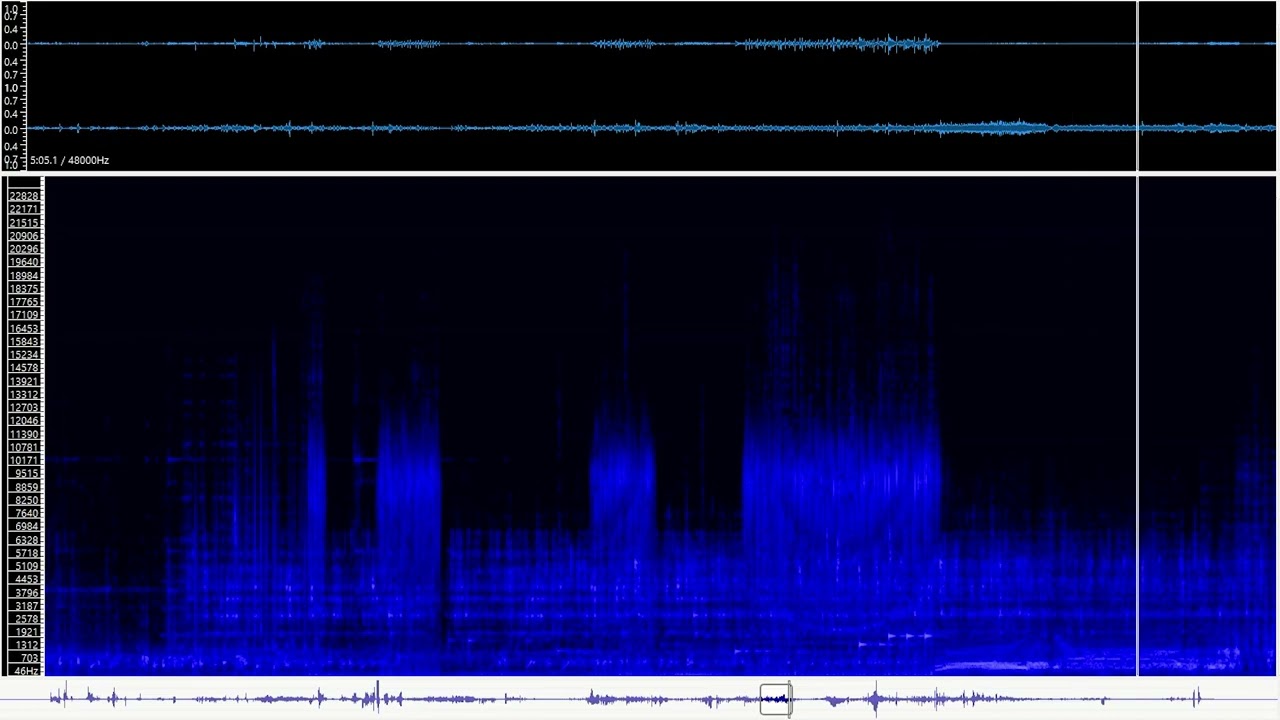Click the 1312 frequency label

coord(24,645)
